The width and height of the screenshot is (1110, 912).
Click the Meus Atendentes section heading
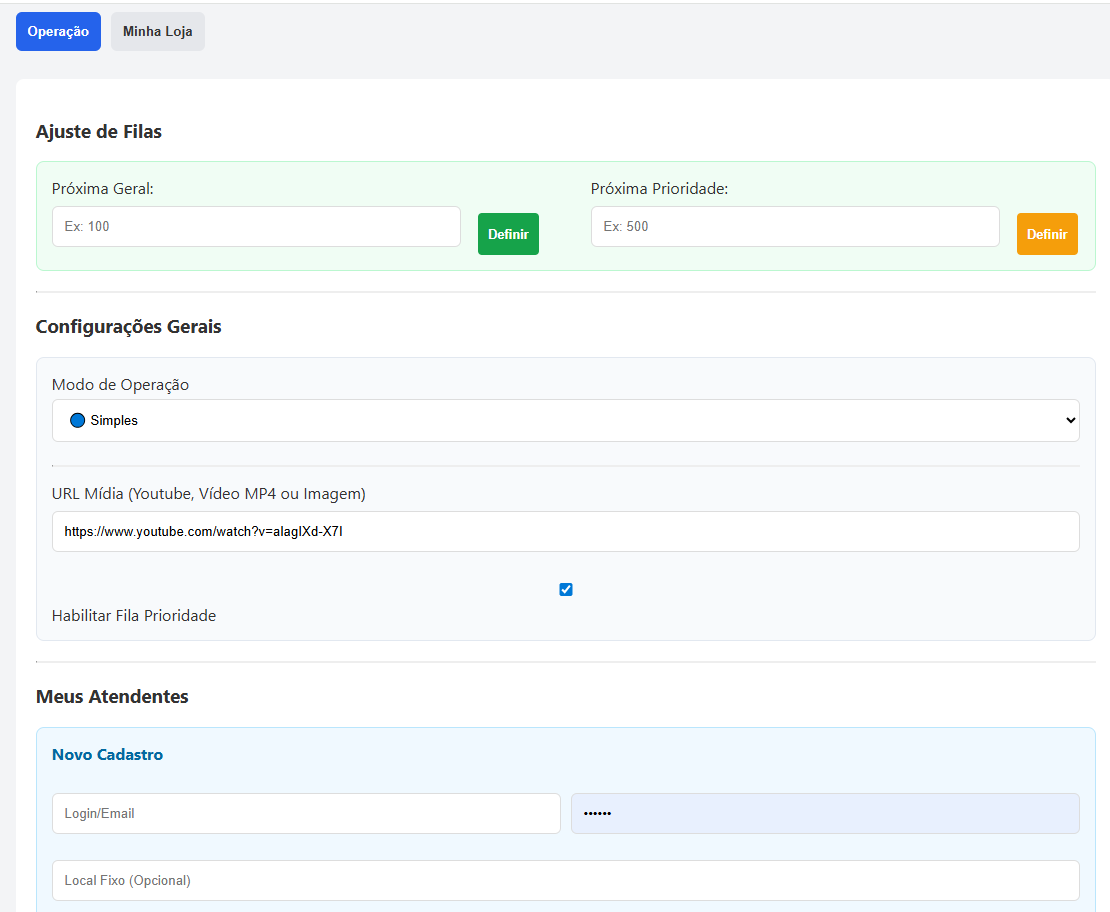pos(112,697)
